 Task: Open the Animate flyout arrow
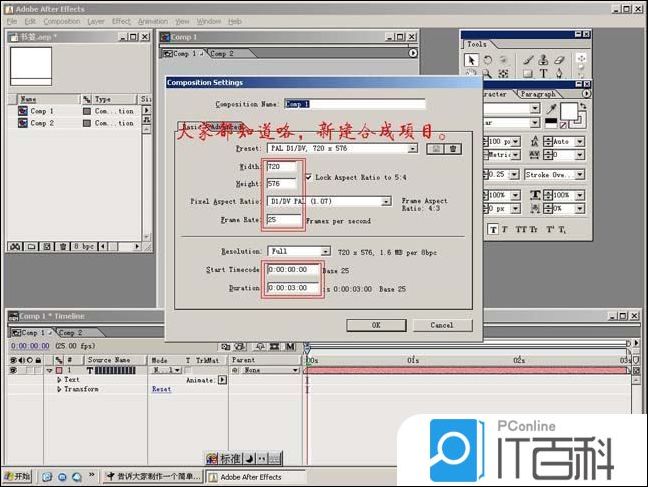pyautogui.click(x=222, y=380)
